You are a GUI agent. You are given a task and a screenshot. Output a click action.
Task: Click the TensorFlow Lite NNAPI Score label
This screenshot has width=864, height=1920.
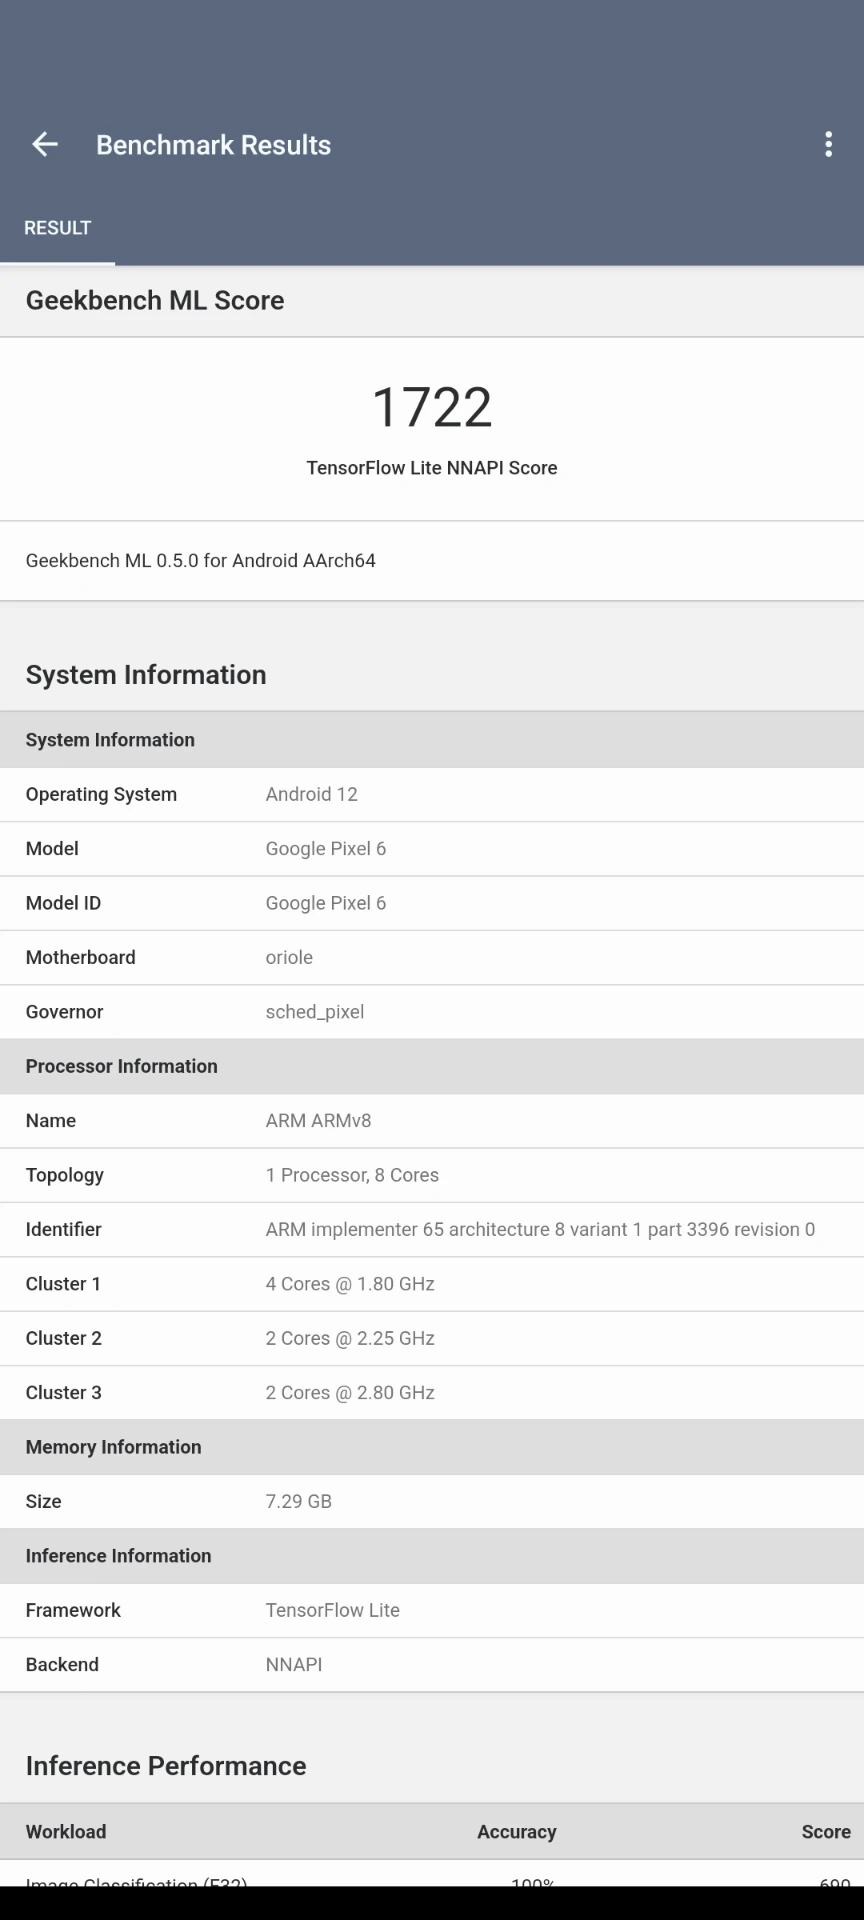click(x=432, y=468)
